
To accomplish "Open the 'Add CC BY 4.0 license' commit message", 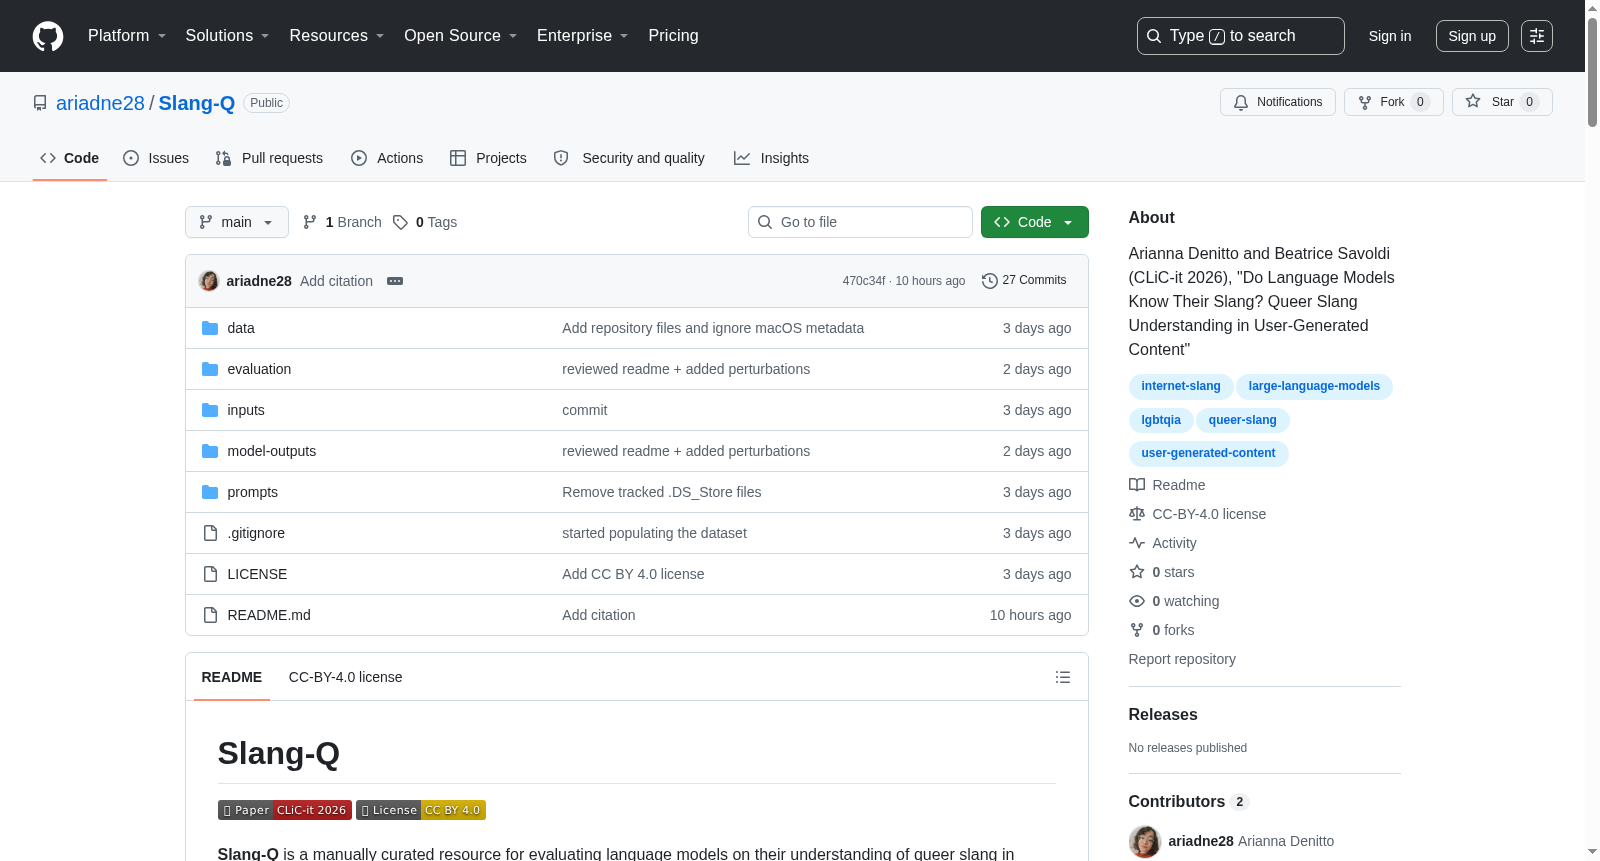I will [633, 574].
